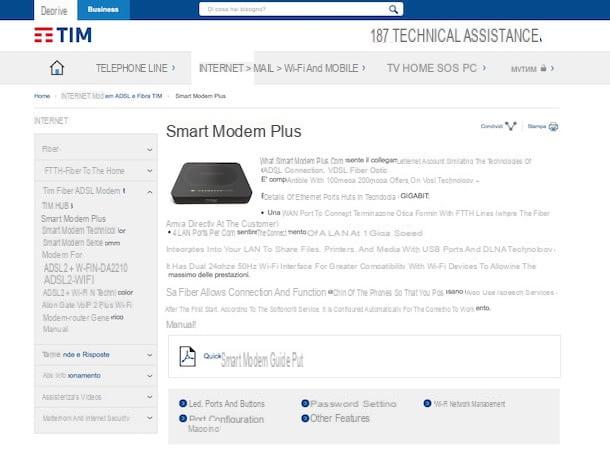Open Password Setting link
610x462 pixels.
click(353, 404)
